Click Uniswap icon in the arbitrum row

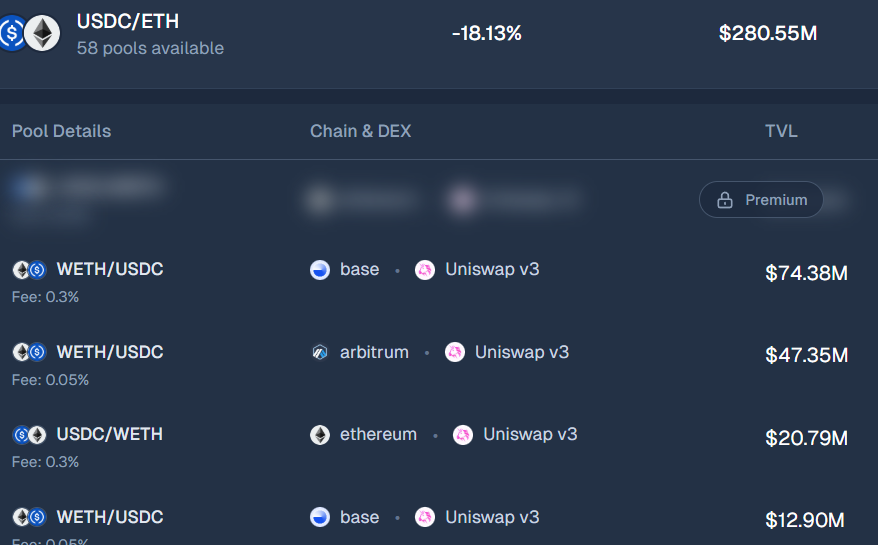point(455,352)
